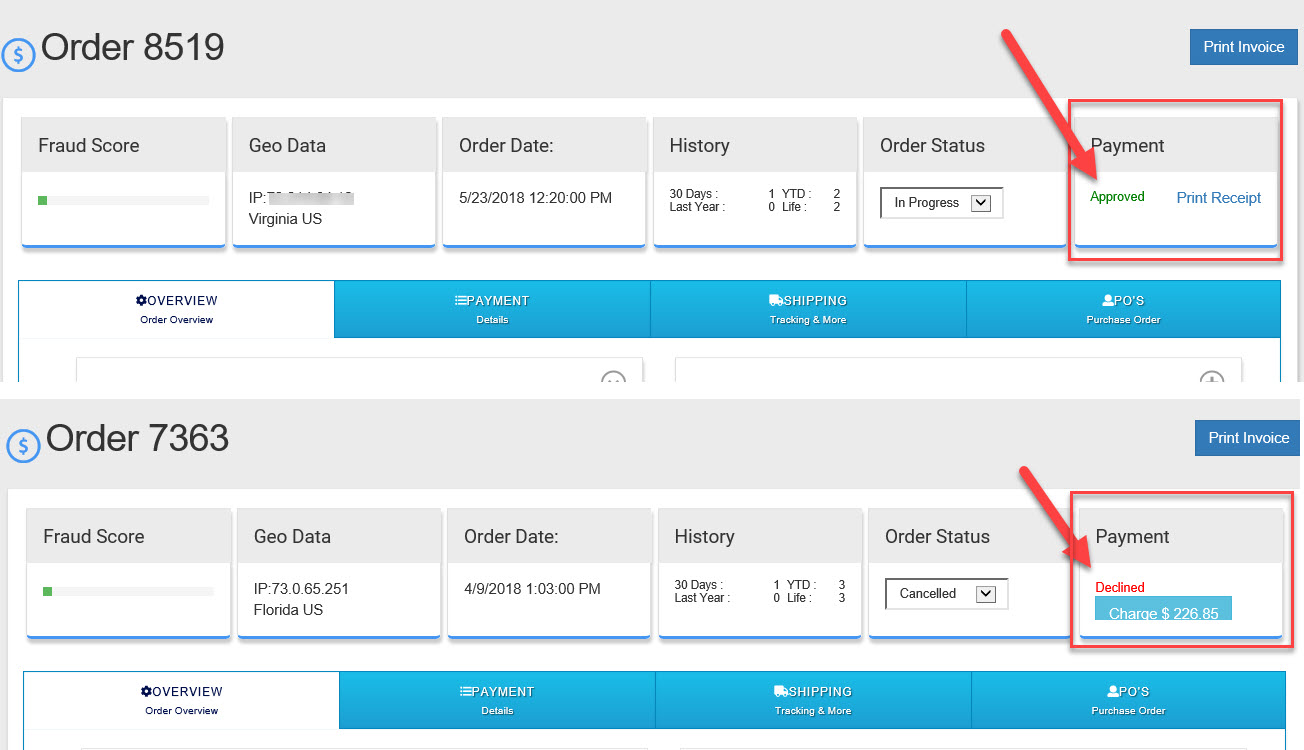Click truck icon on Order 8519 Shipping tab

coord(776,300)
